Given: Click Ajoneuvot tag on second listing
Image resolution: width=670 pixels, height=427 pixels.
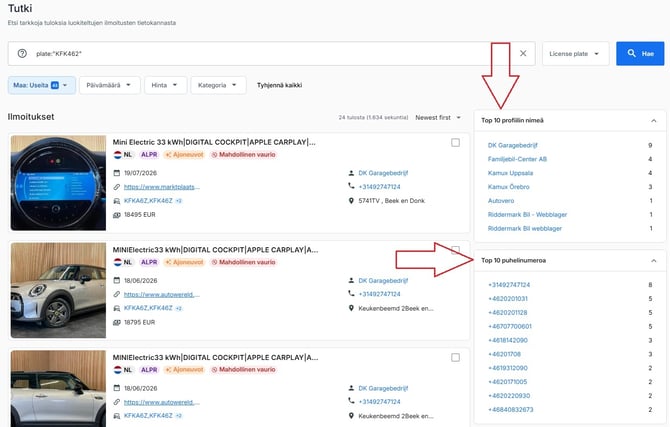Looking at the screenshot, I should (185, 262).
